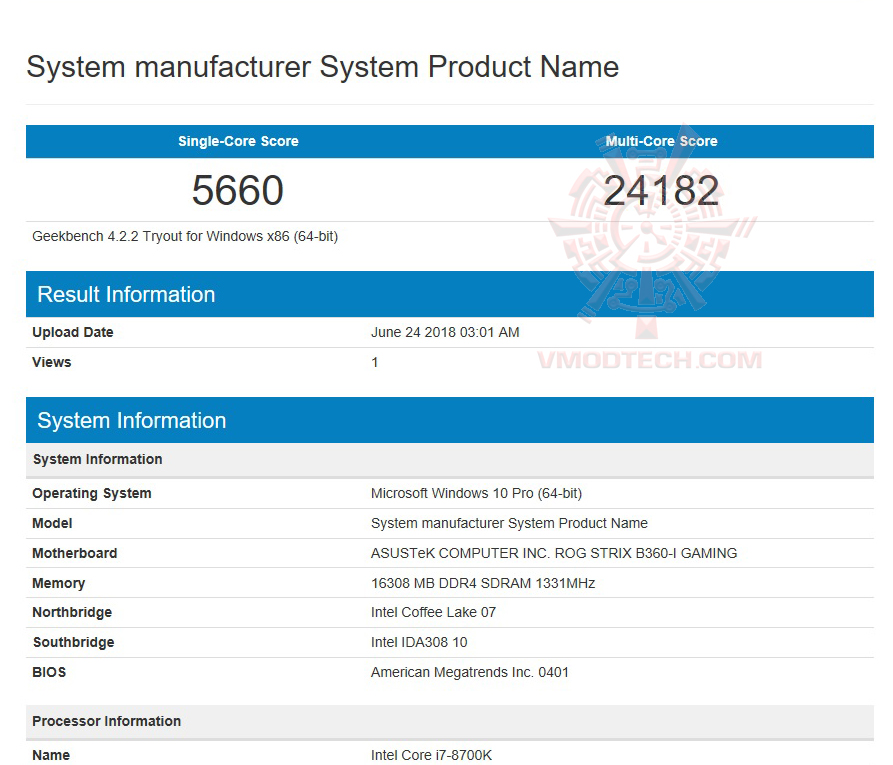Select the BIOS label
Viewport: 893px width, 765px height.
click(x=49, y=672)
